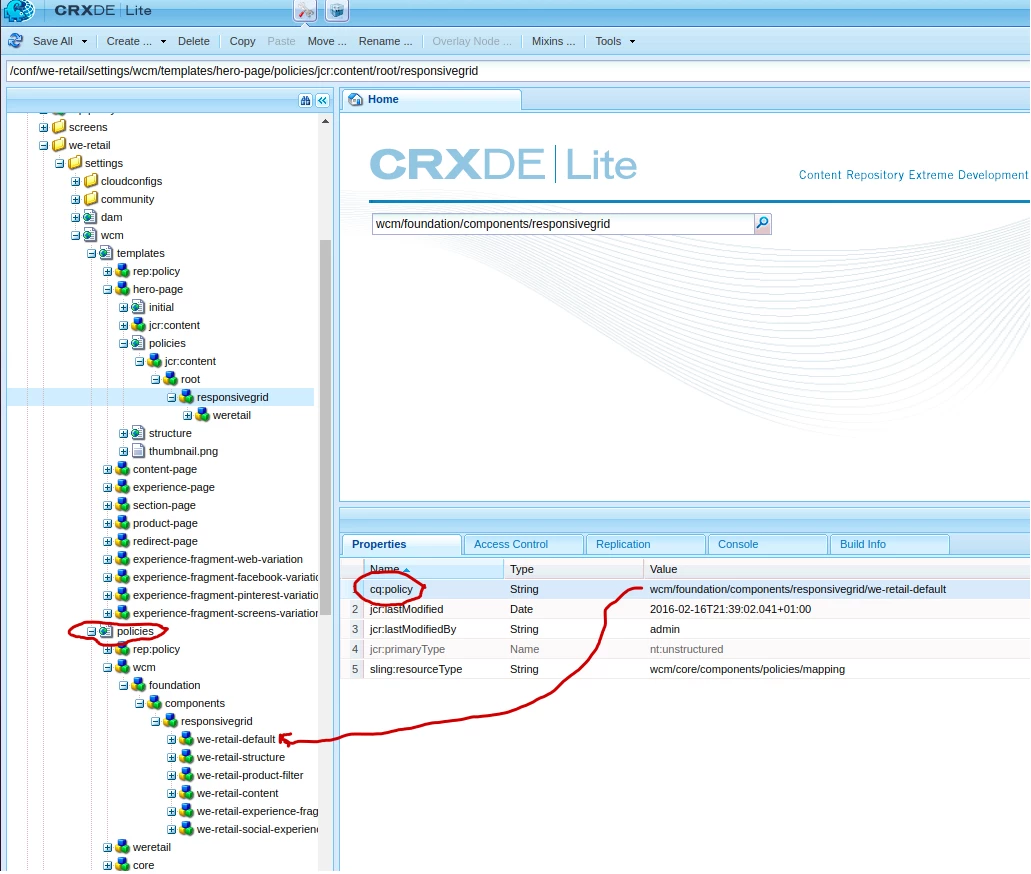Click the we-retail folder icon
Viewport: 1031px width, 874px height.
coord(59,145)
